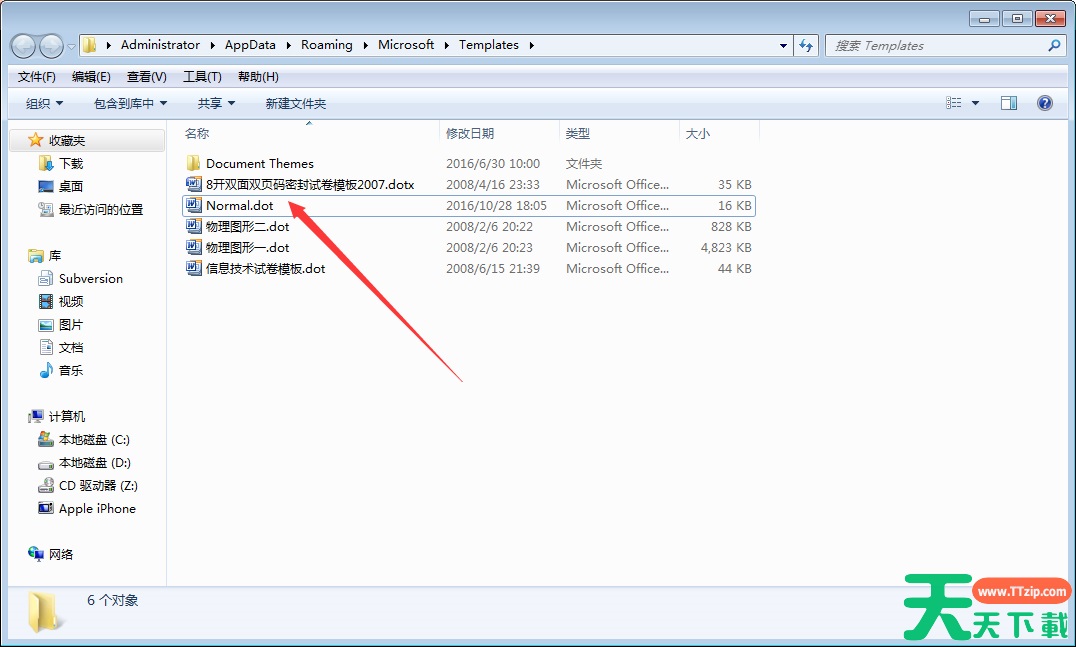Open the 工具(T) menu
This screenshot has width=1076, height=647.
click(202, 77)
